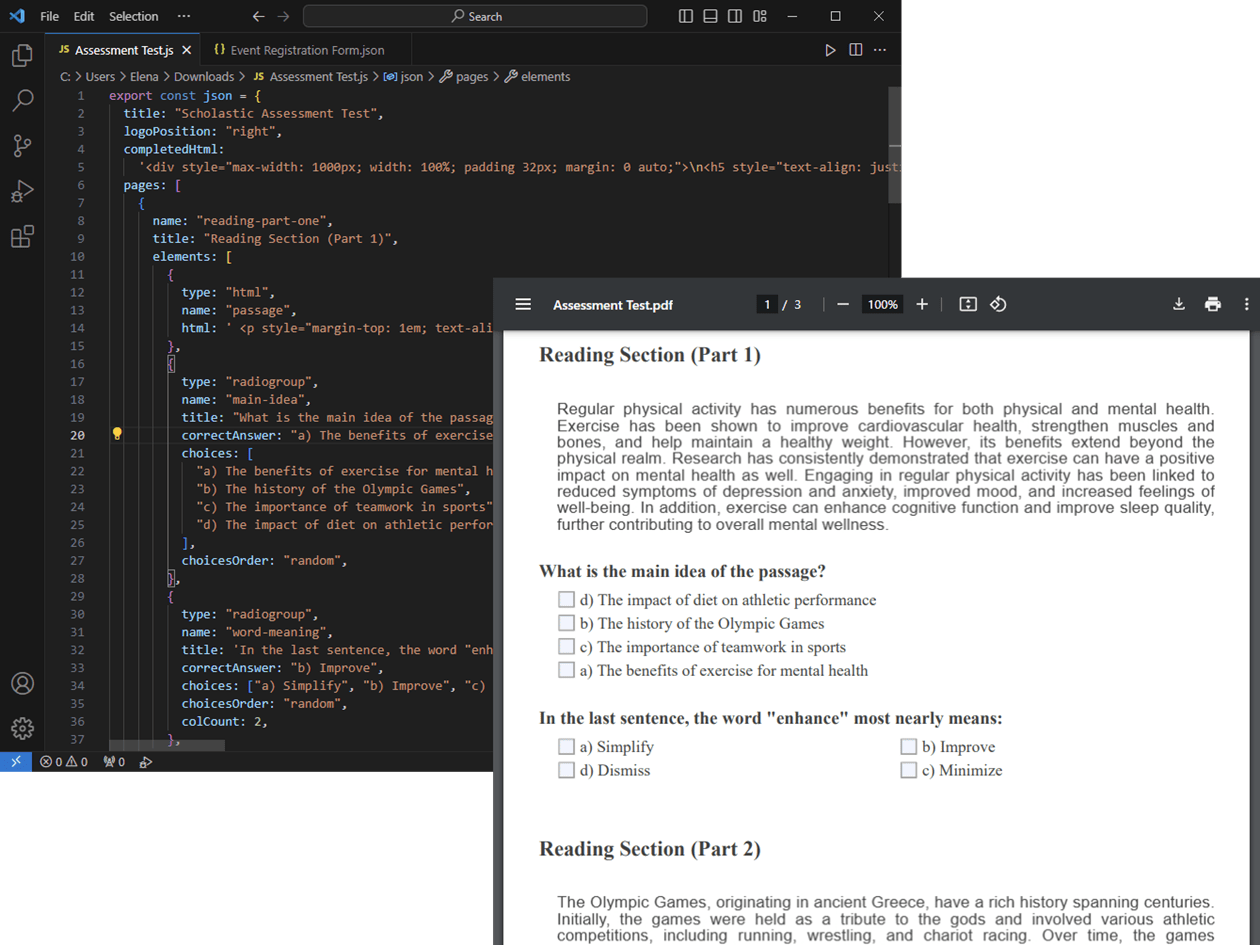Open the editor More Actions ellipsis

click(880, 50)
